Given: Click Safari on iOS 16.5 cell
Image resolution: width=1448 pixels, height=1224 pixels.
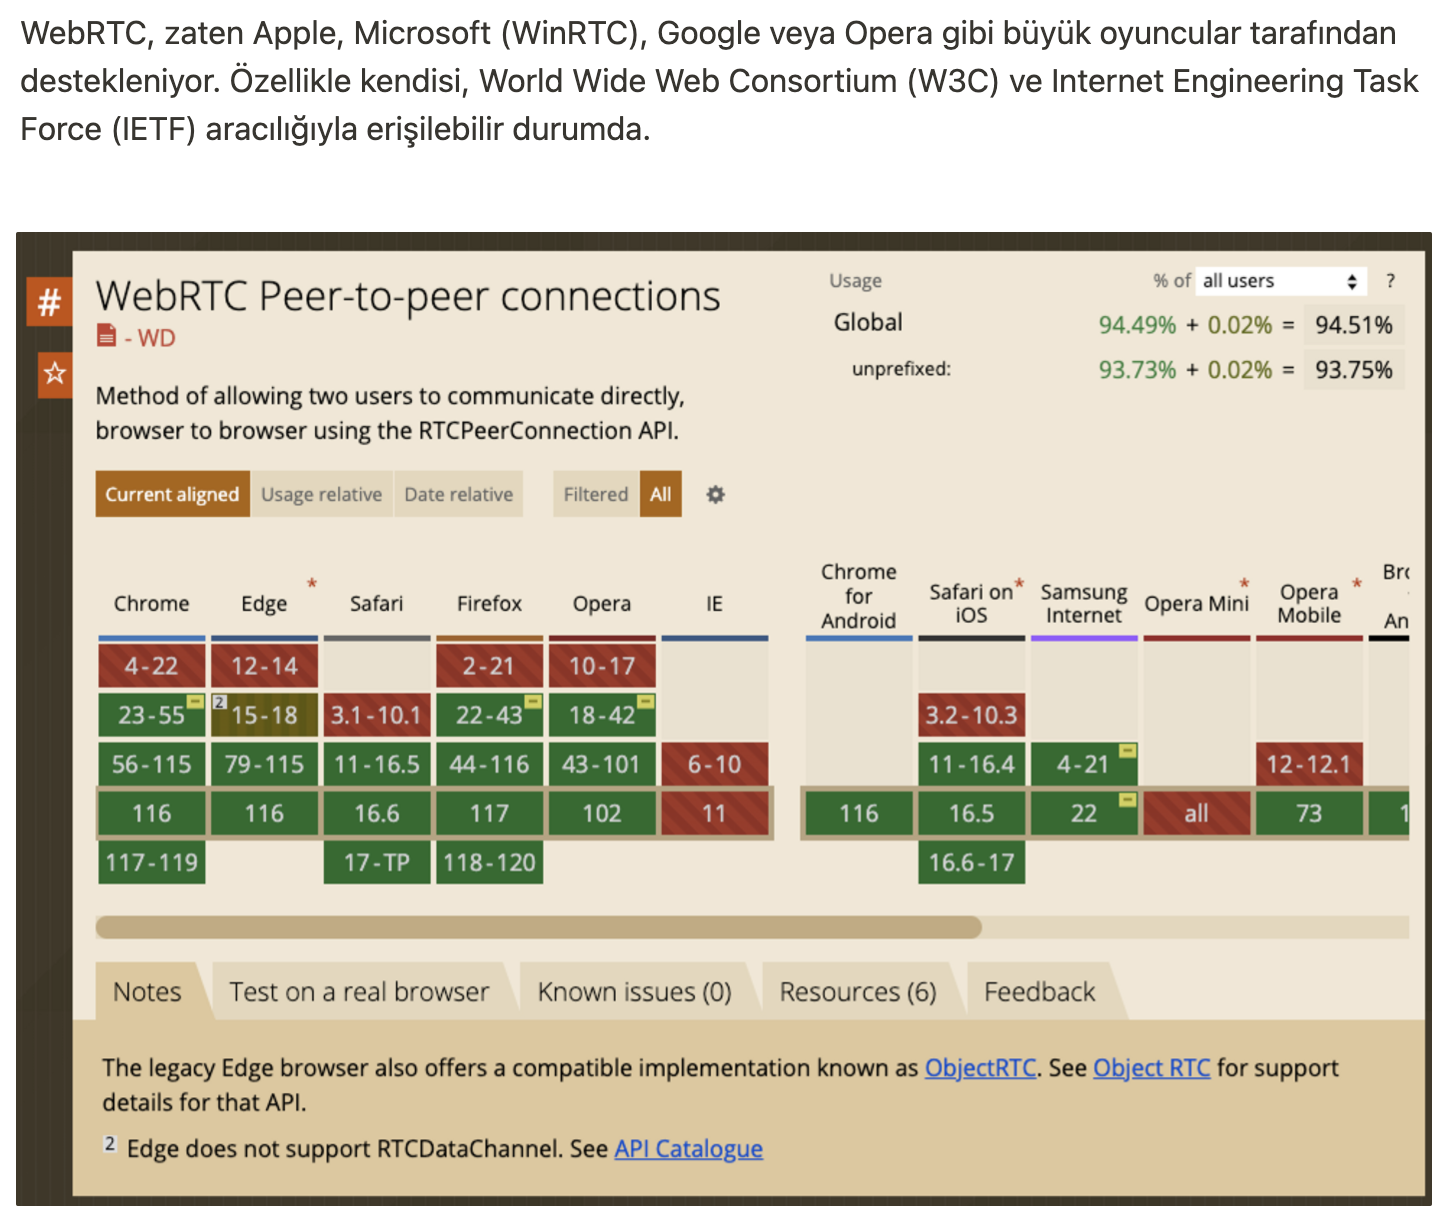Looking at the screenshot, I should coord(972,813).
